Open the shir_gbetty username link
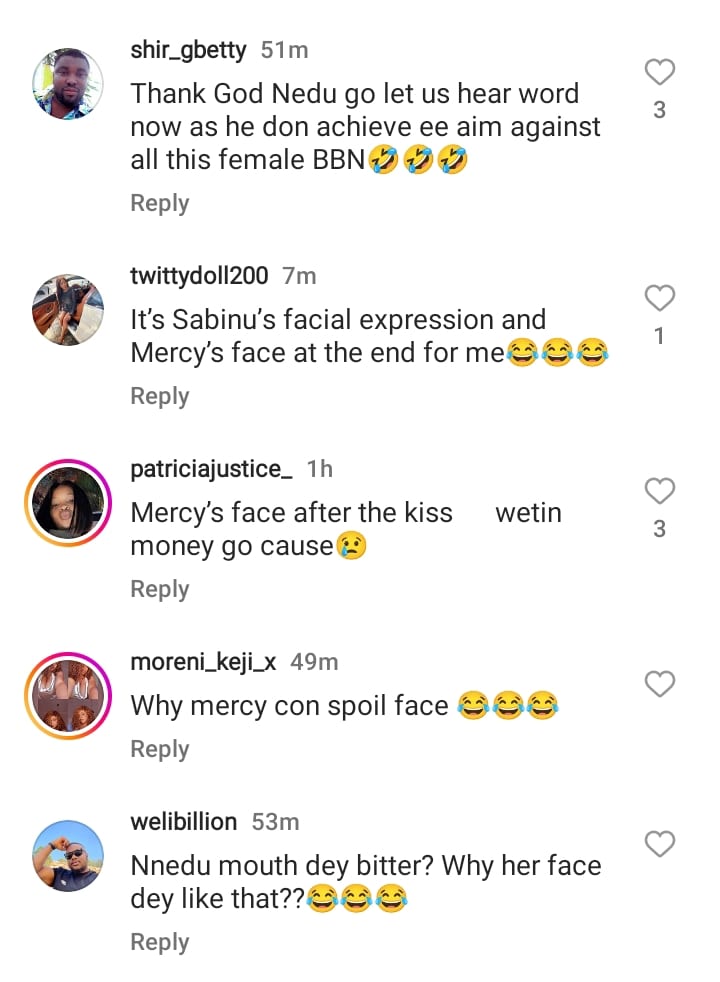 (188, 49)
